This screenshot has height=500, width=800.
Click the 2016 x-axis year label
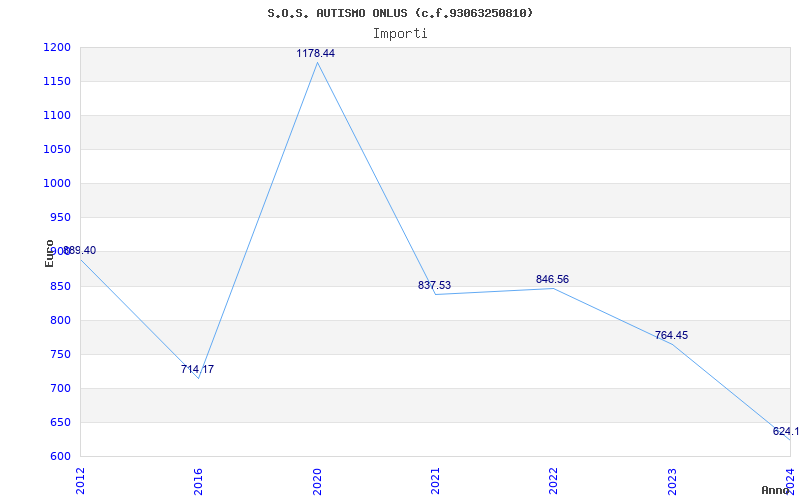coord(198,481)
